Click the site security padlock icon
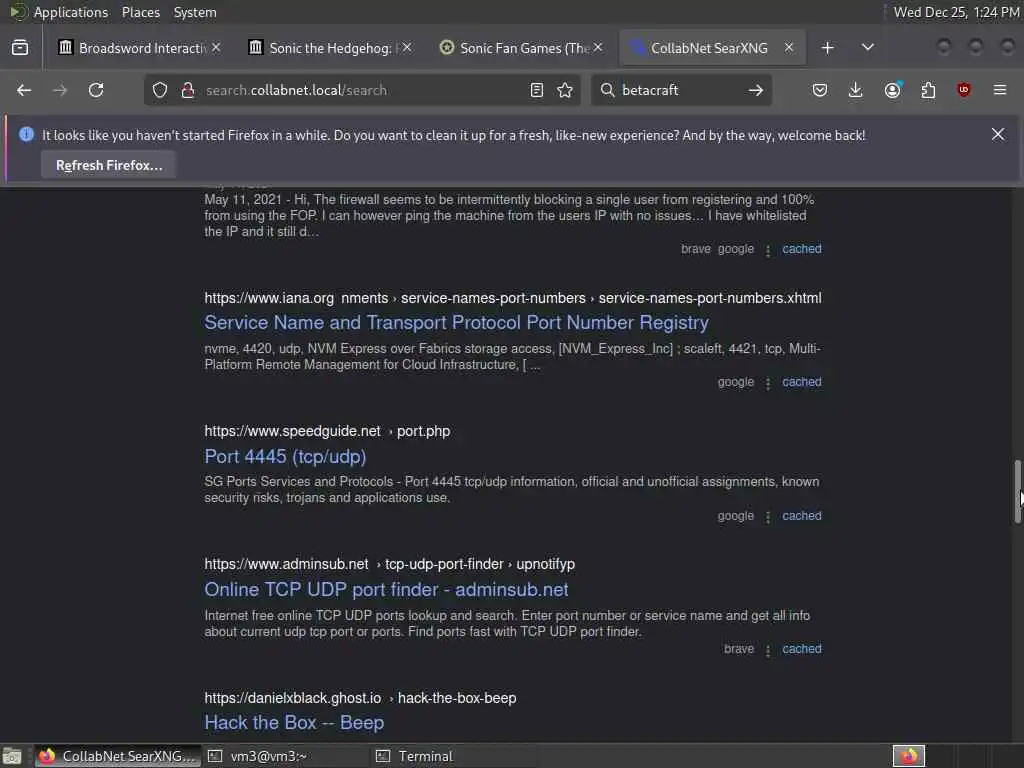The height and width of the screenshot is (768, 1024). (188, 90)
